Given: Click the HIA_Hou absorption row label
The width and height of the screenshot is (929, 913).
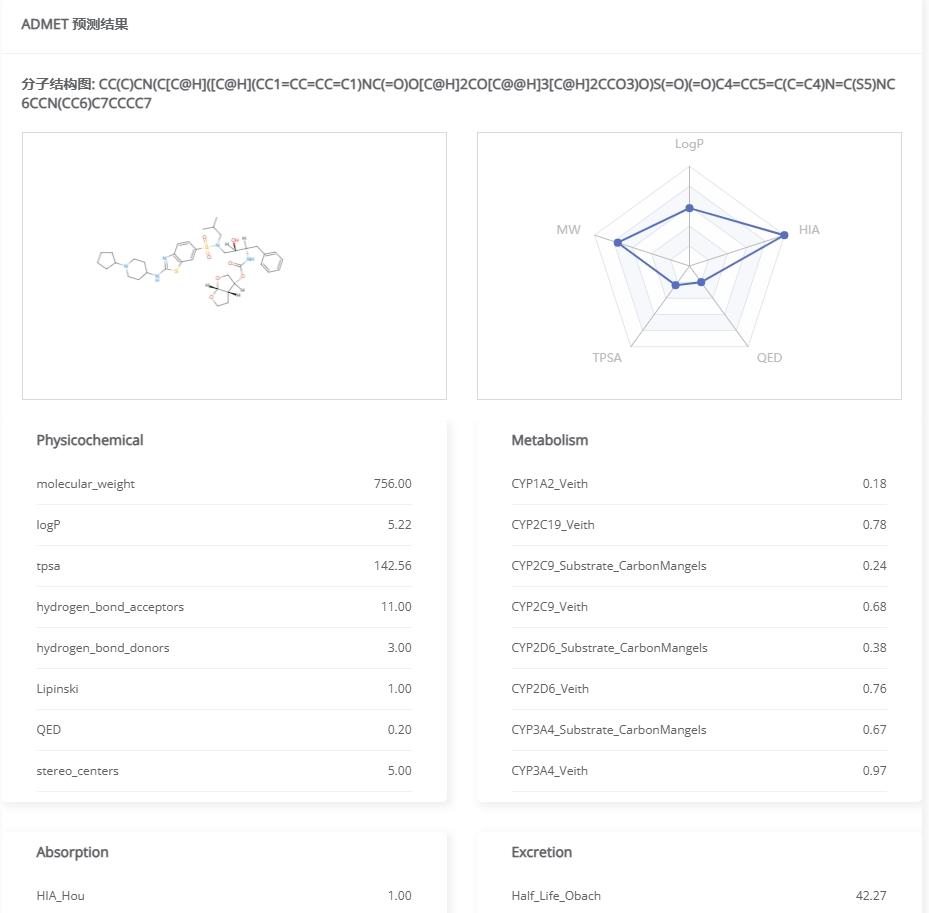Looking at the screenshot, I should point(60,896).
